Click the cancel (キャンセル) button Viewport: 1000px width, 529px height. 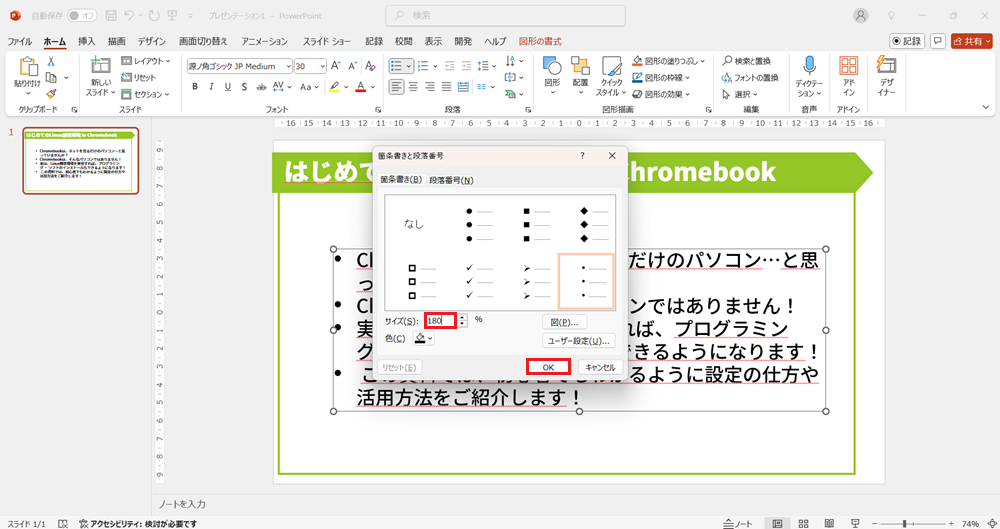click(x=600, y=368)
